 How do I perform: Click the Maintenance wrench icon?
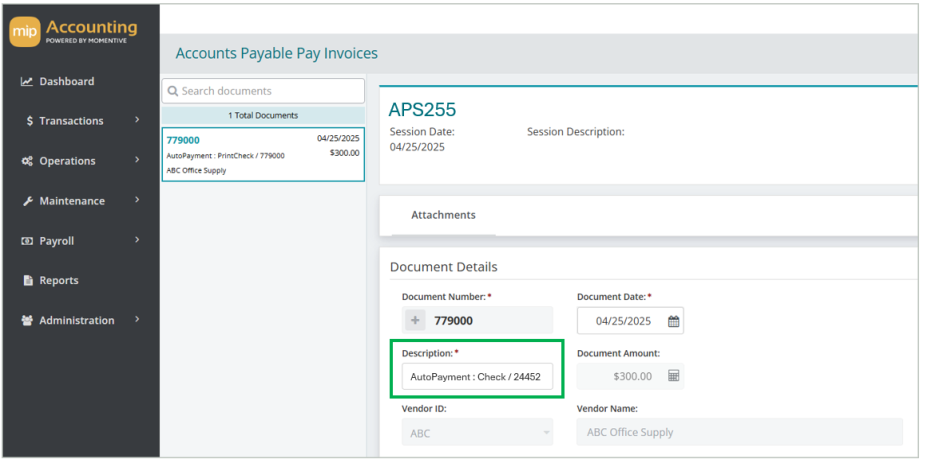point(28,201)
